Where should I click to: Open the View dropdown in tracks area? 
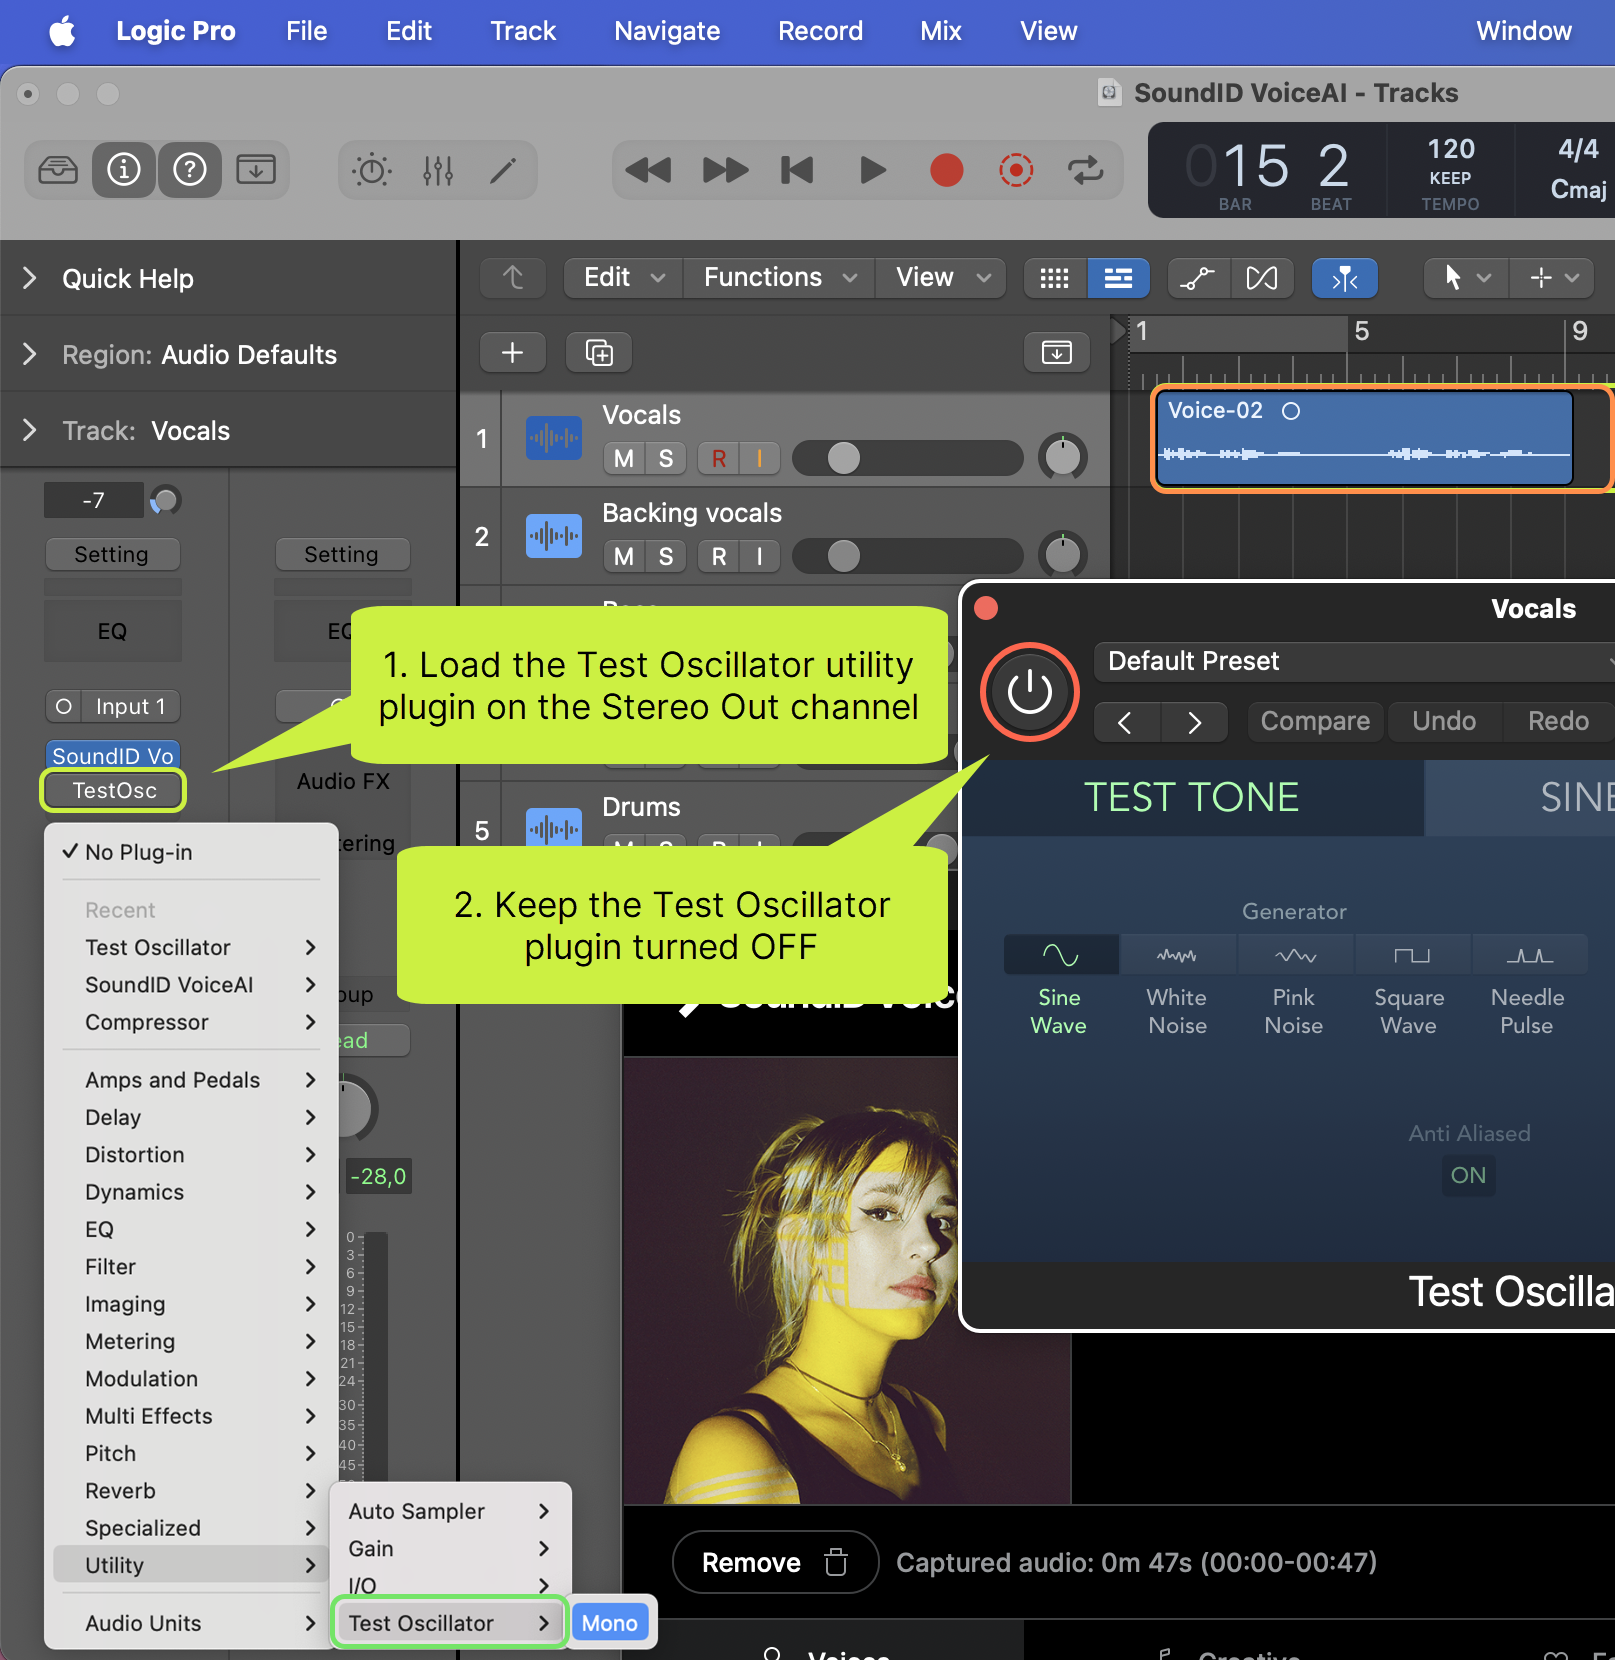tap(942, 278)
